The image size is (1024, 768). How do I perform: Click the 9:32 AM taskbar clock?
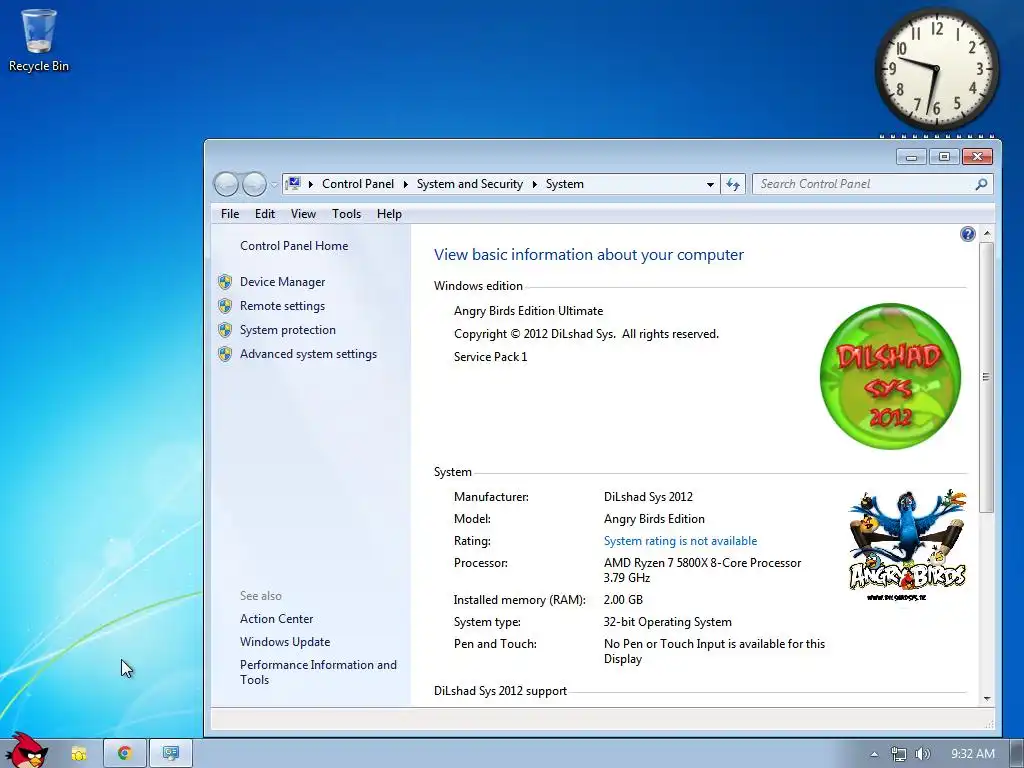tap(972, 754)
